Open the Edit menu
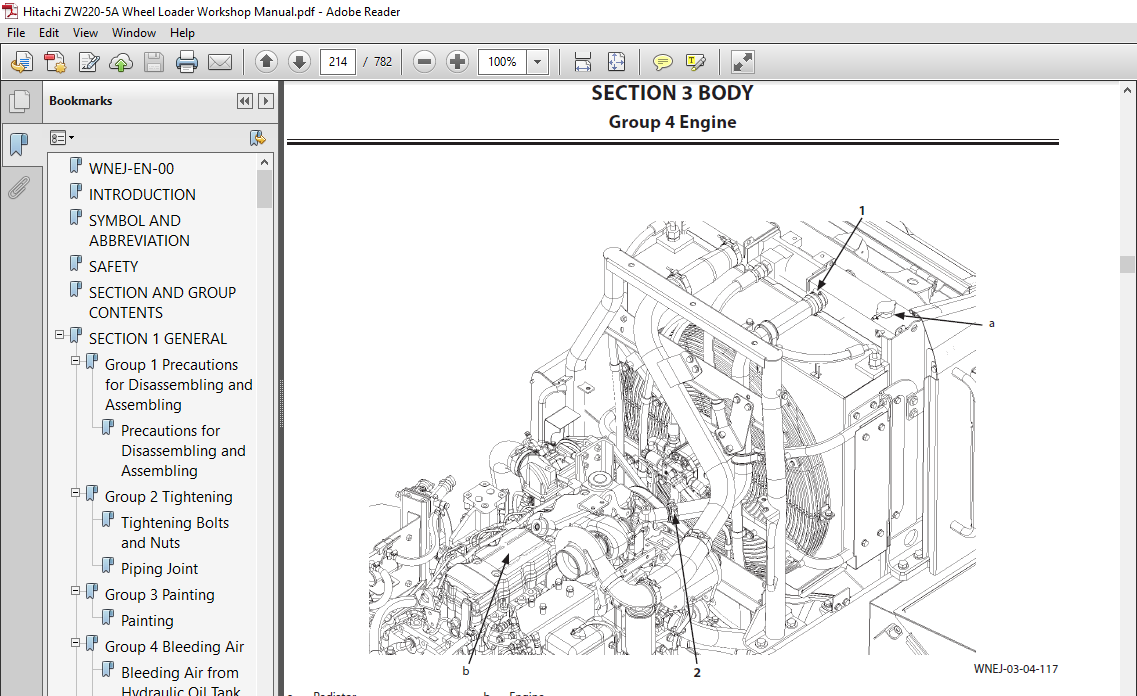 click(49, 33)
